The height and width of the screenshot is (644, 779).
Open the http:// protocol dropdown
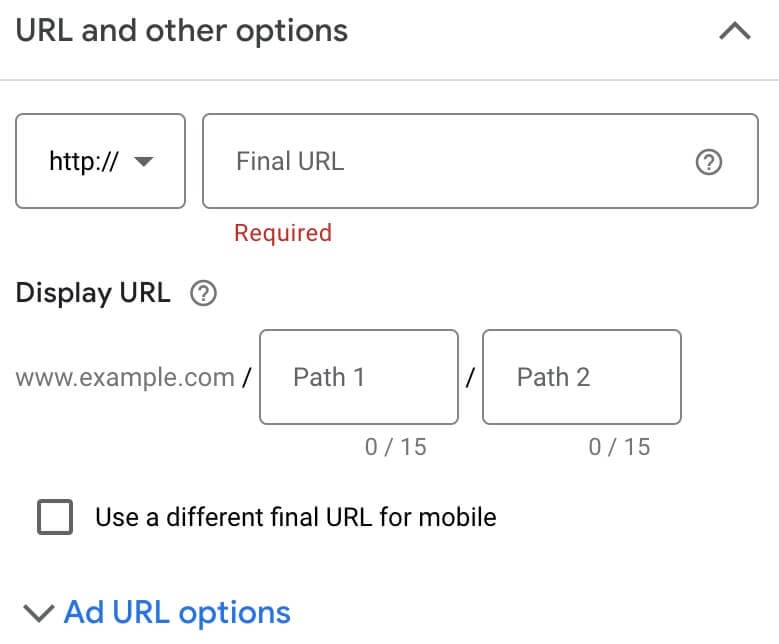click(100, 161)
